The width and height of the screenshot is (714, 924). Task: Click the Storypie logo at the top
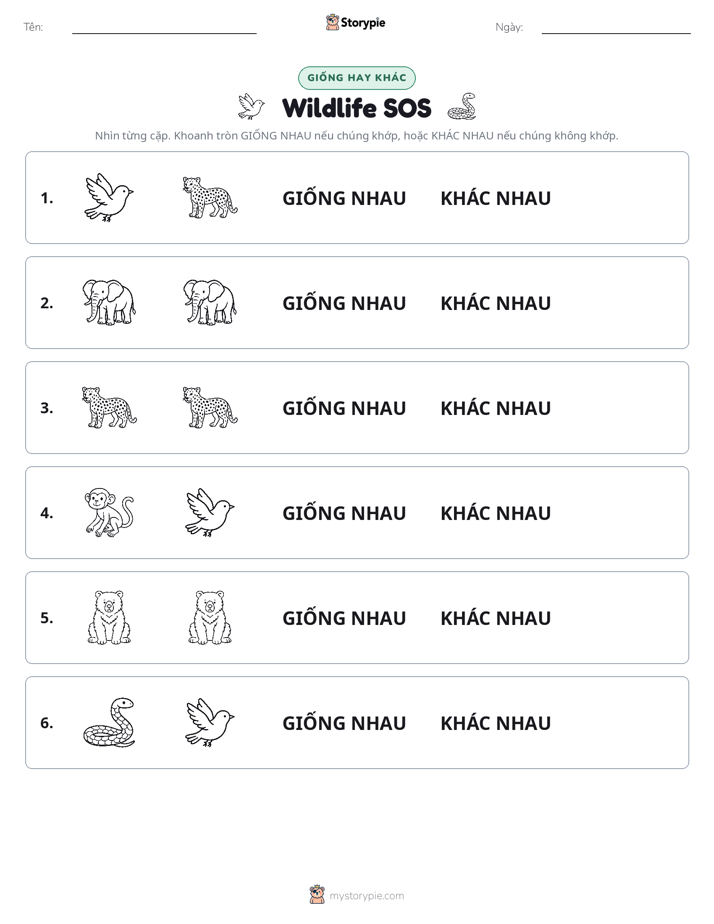click(356, 22)
